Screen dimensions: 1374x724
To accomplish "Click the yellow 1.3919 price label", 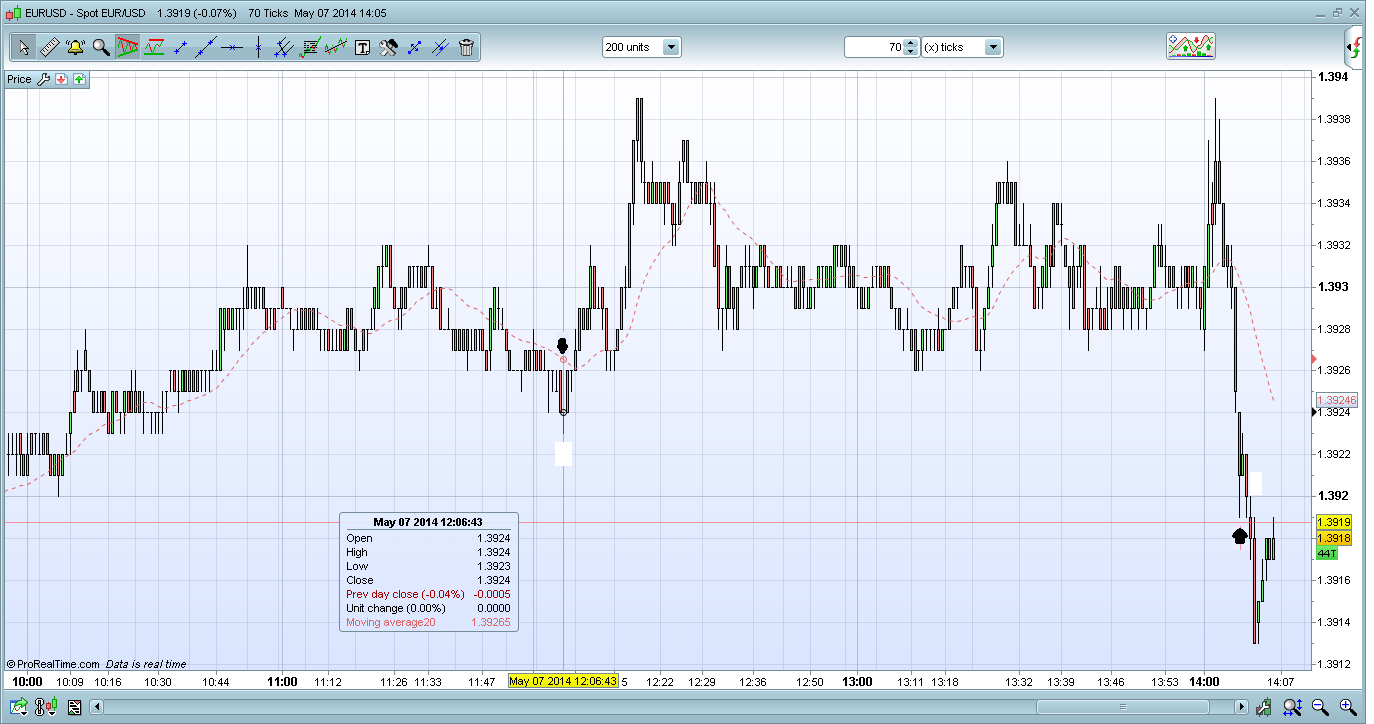I will click(1334, 522).
